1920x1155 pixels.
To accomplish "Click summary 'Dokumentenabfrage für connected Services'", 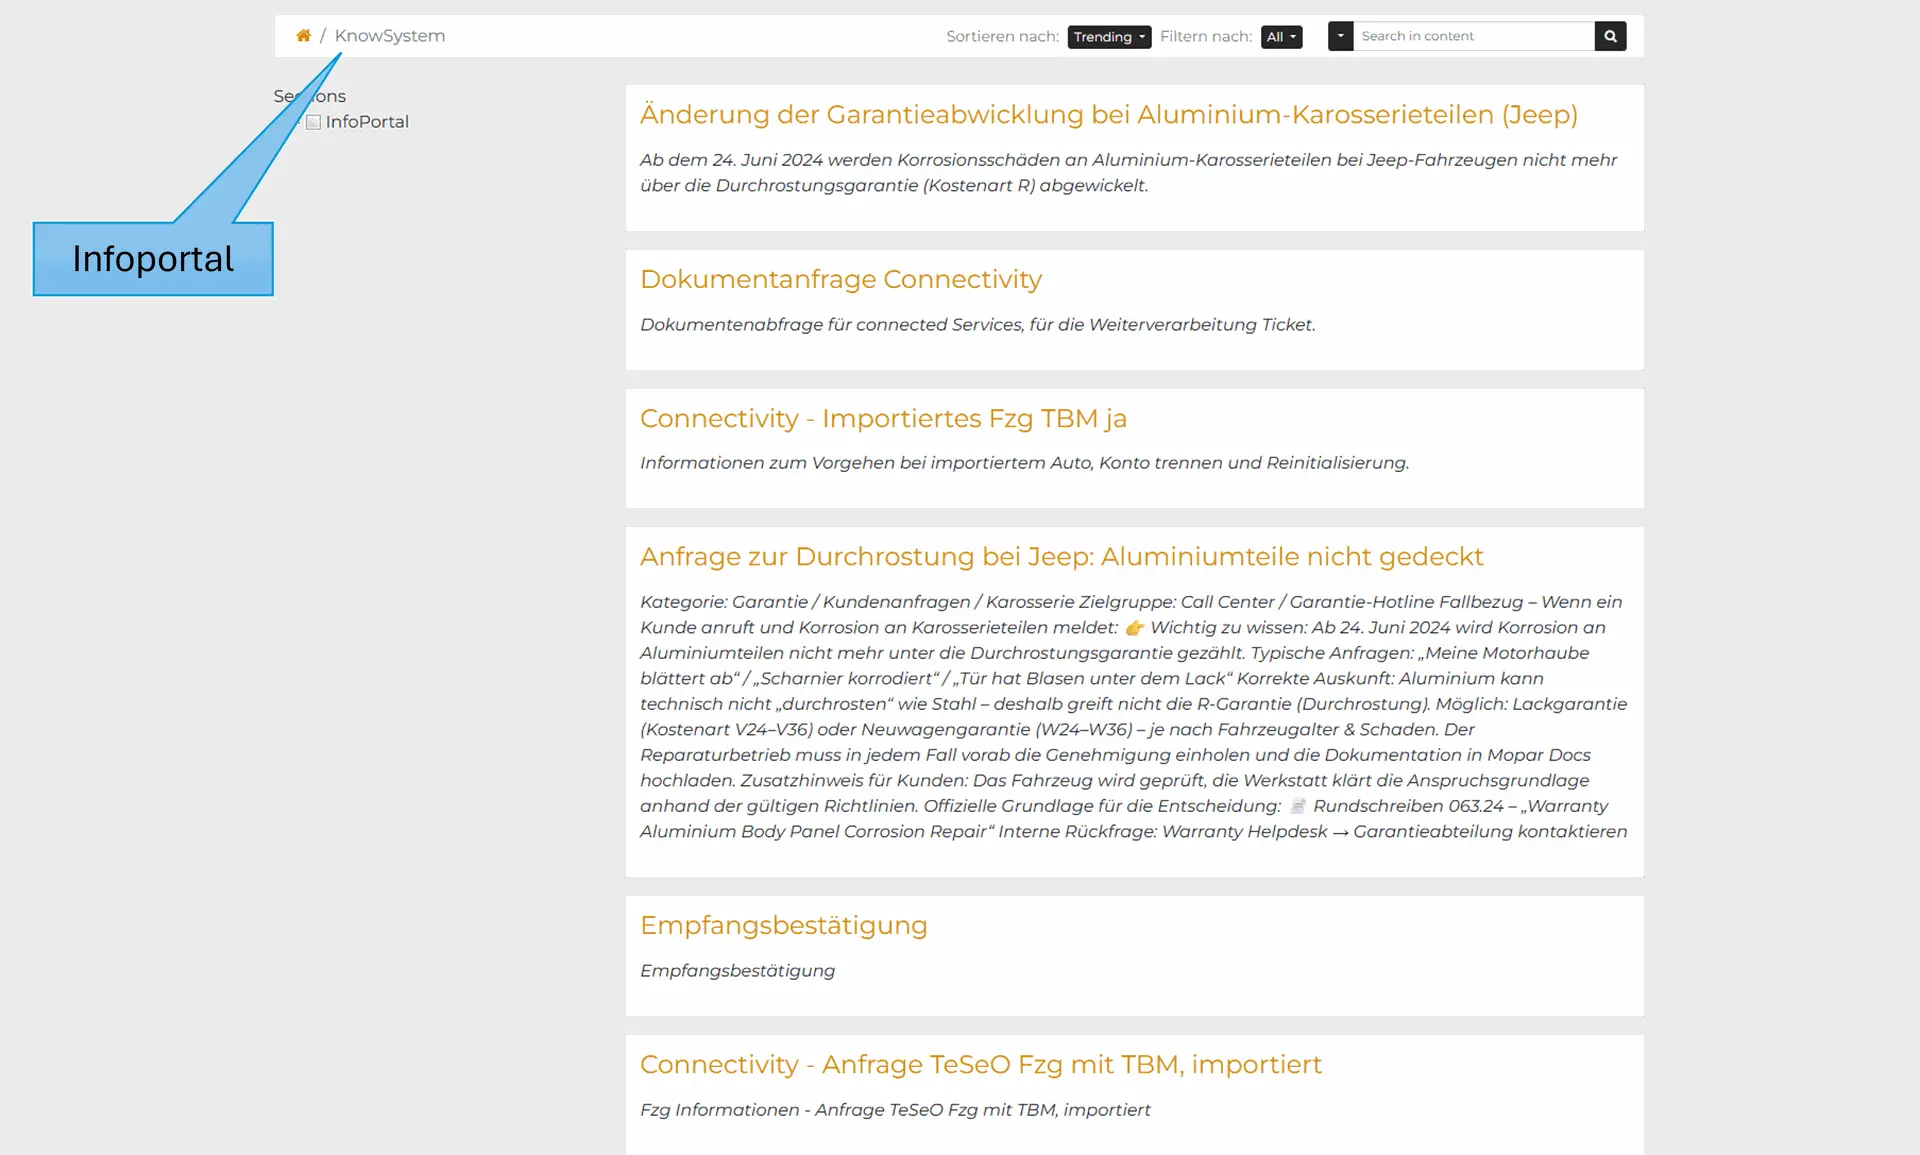I will 977,325.
